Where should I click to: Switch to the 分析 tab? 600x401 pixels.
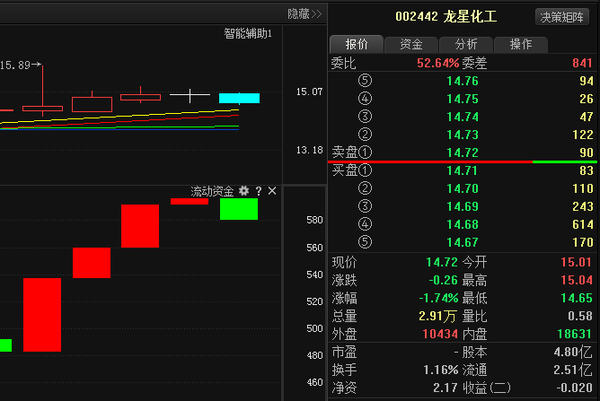tap(466, 44)
